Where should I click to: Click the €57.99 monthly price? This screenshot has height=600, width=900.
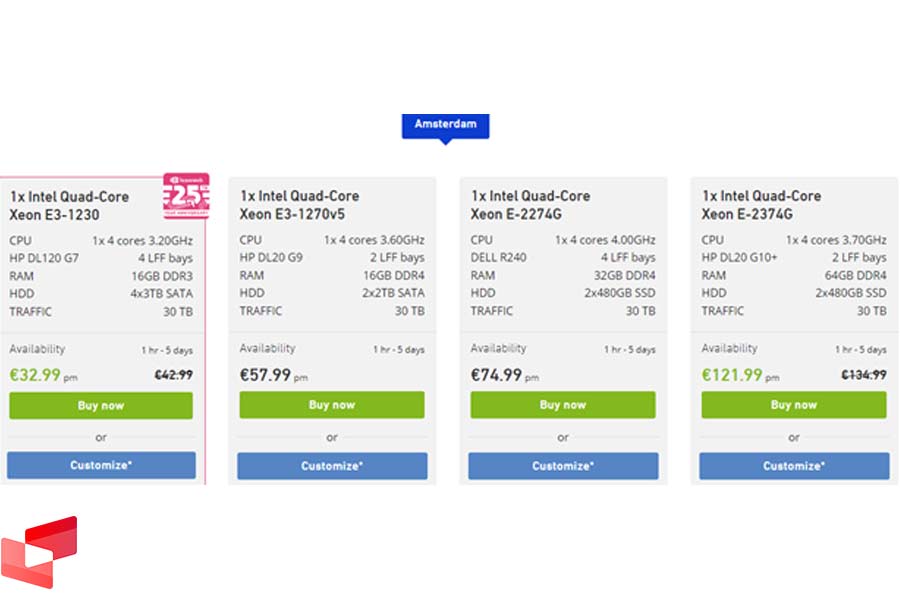tap(265, 375)
